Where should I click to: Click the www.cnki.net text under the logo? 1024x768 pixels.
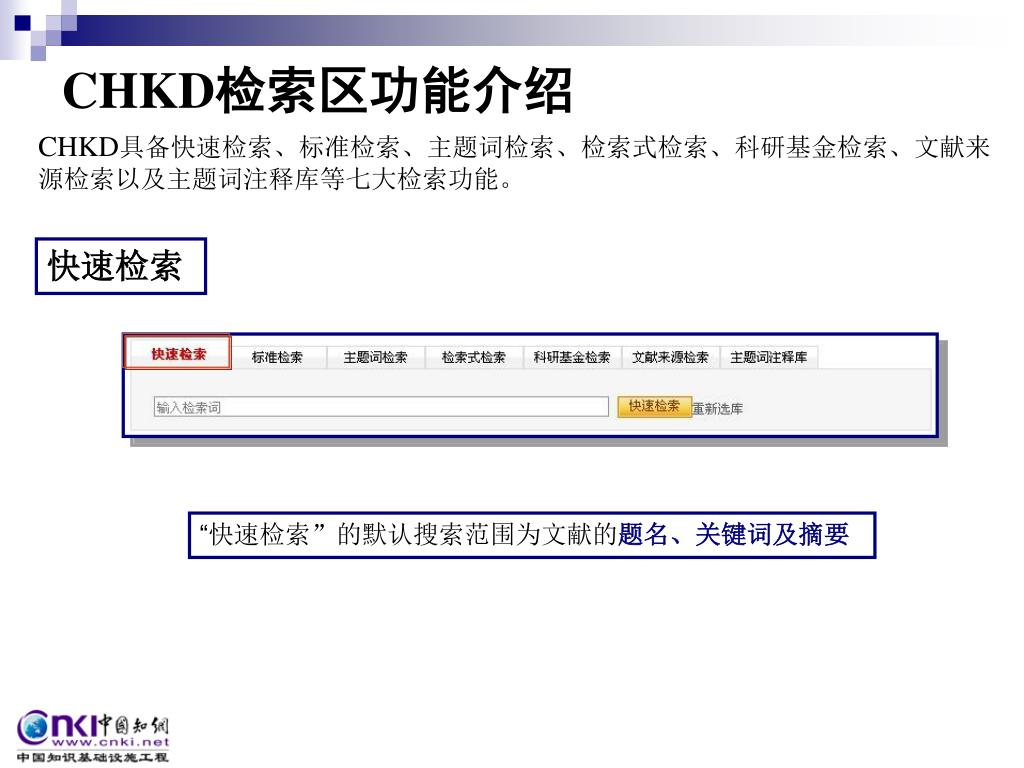click(x=110, y=743)
